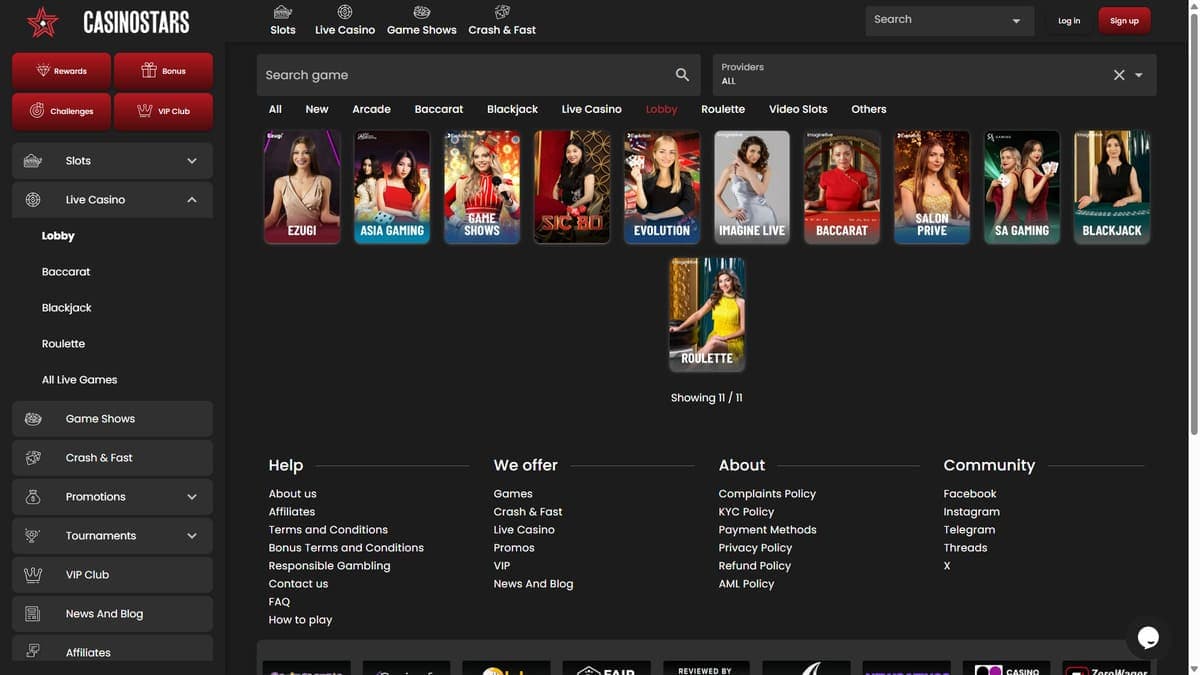The width and height of the screenshot is (1200, 675).
Task: Open the KYC Policy footer link
Action: [x=746, y=512]
